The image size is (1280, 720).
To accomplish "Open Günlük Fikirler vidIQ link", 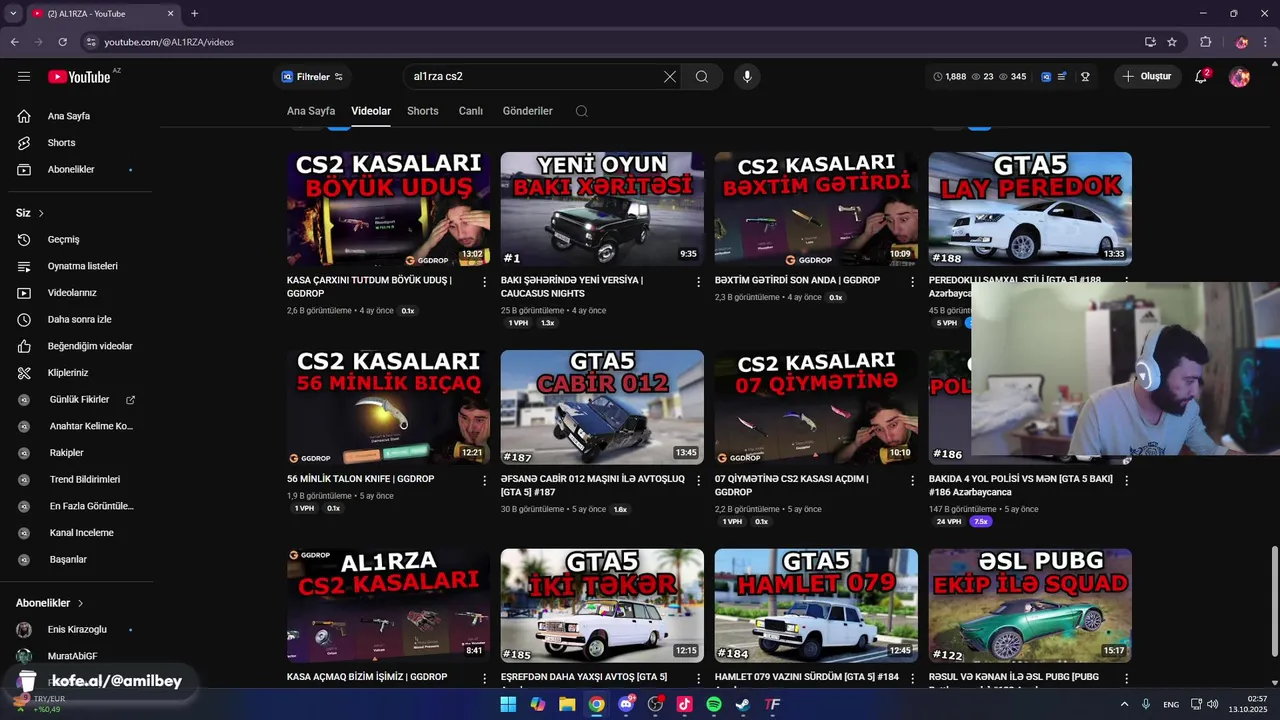I will point(78,400).
